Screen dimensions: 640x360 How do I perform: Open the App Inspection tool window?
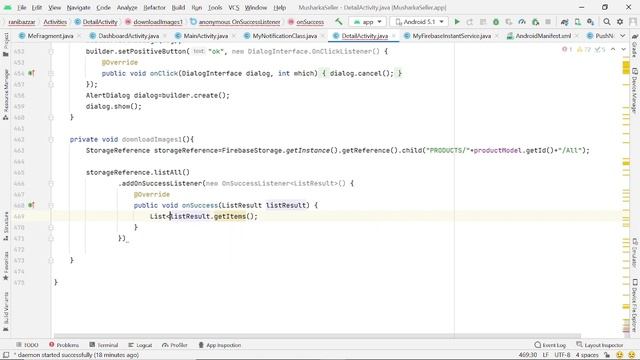(220, 345)
